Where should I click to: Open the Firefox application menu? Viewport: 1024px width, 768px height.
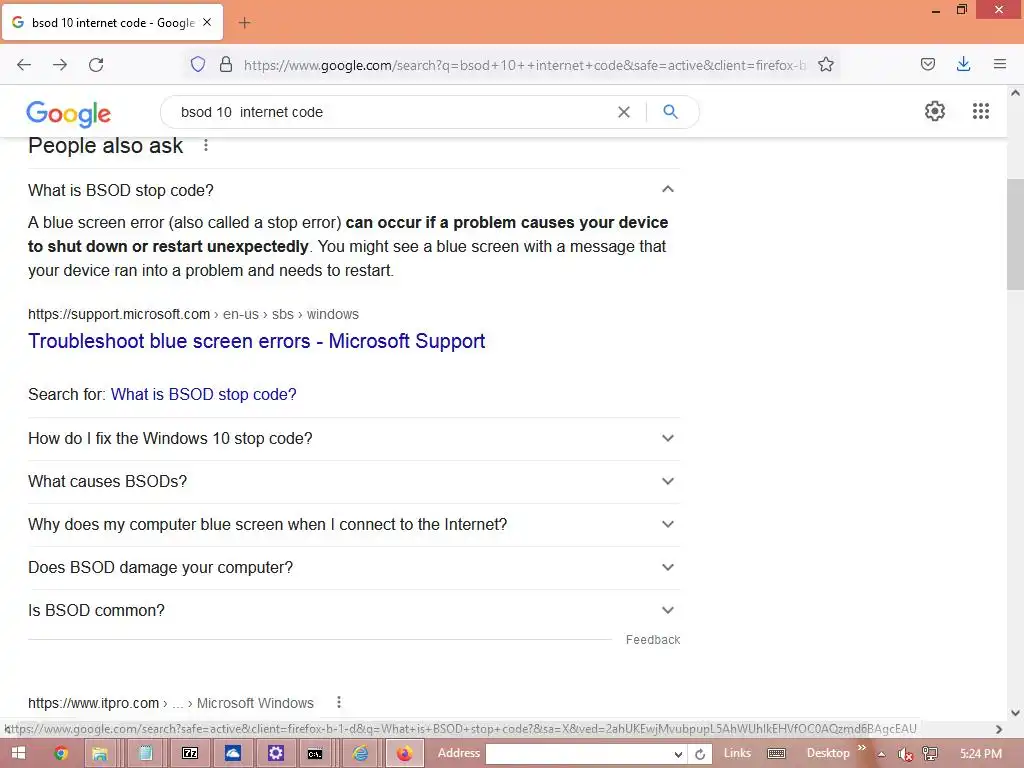coord(999,64)
